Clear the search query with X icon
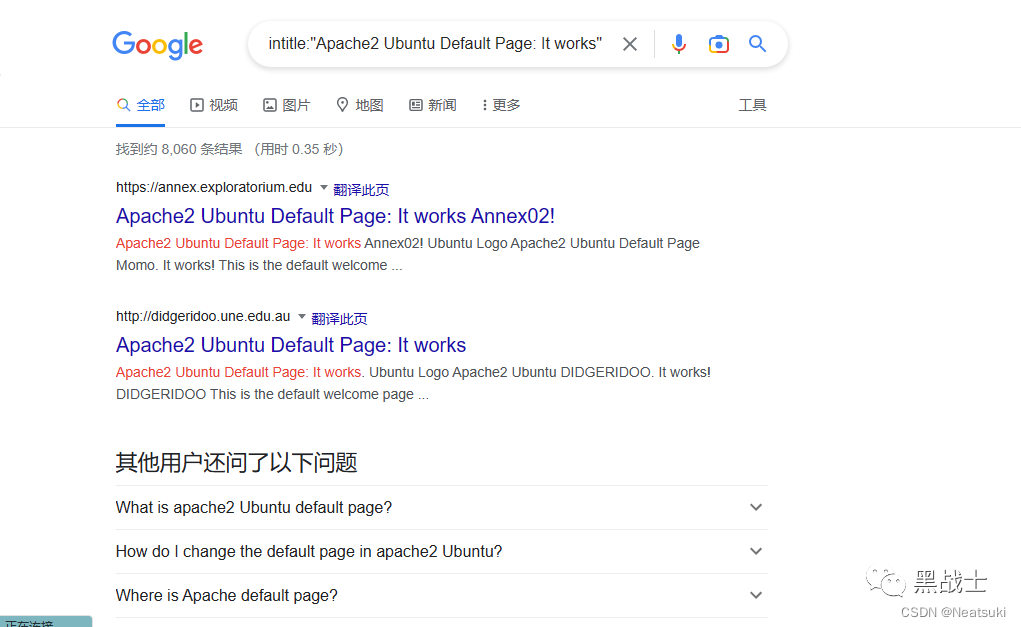The width and height of the screenshot is (1021, 627). [630, 44]
